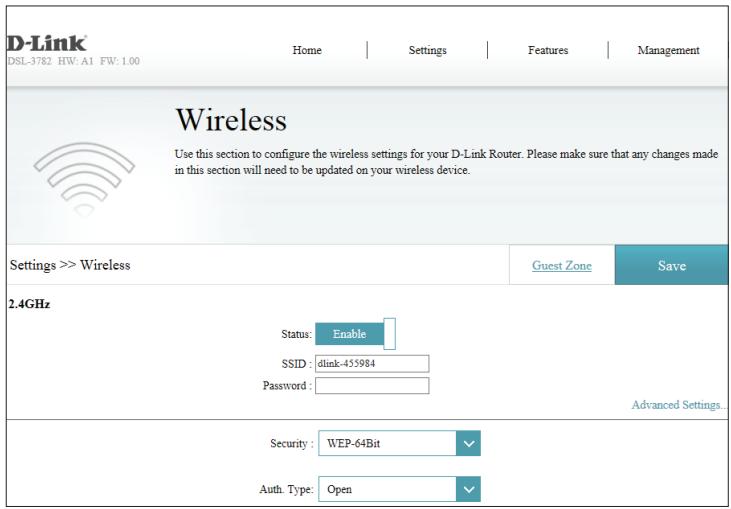Screen dimensions: 731x509
Task: Open the Security combo box showing WEP-64Bit
Action: [386, 442]
